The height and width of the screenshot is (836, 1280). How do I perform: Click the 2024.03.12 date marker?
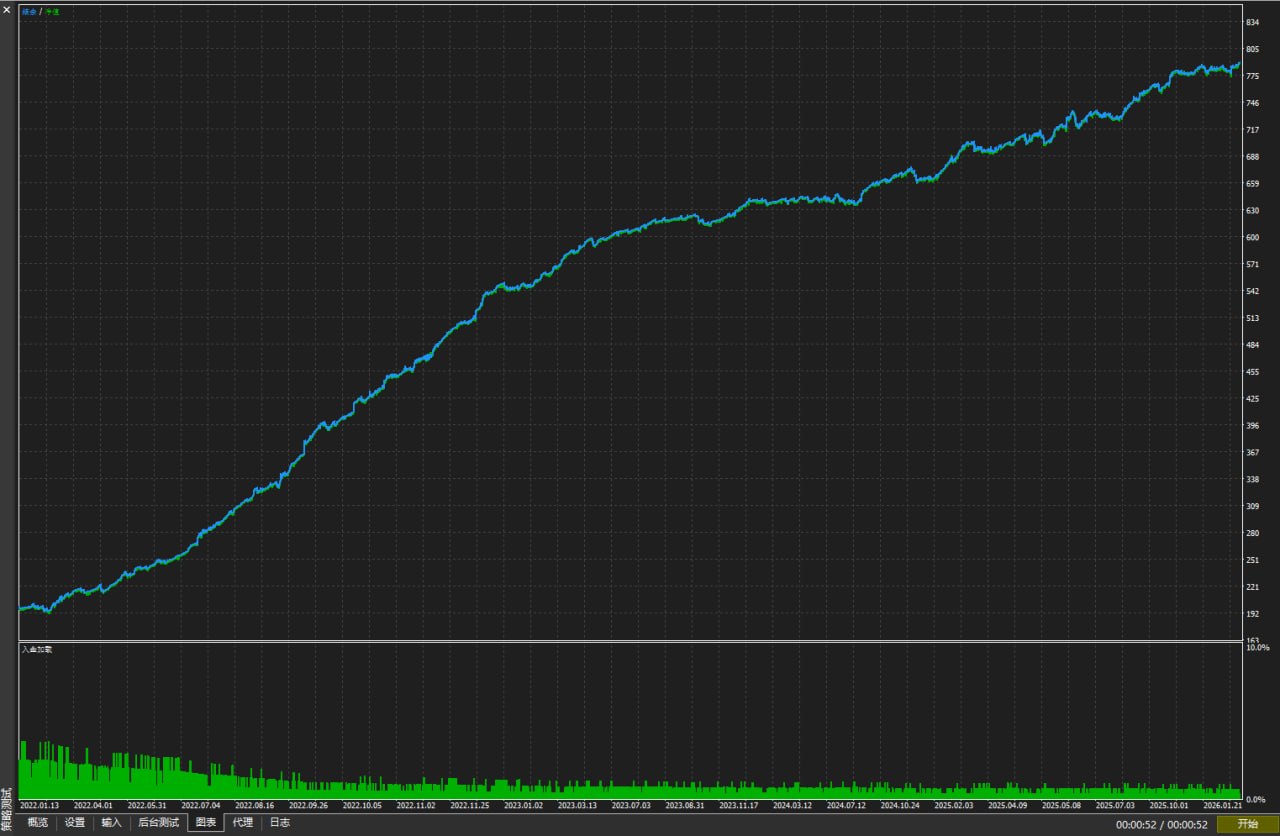(792, 805)
